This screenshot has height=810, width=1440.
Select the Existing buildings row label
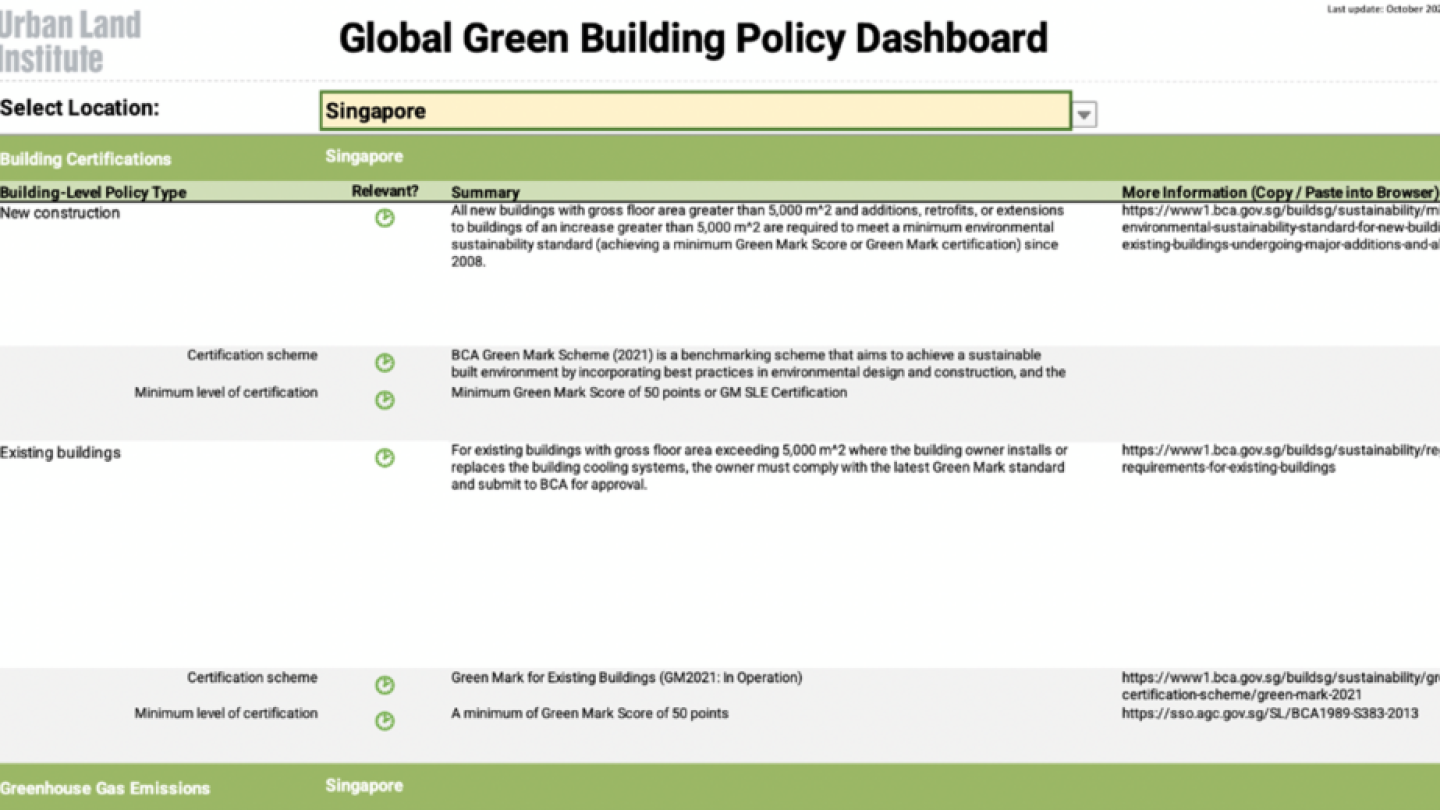pyautogui.click(x=60, y=453)
